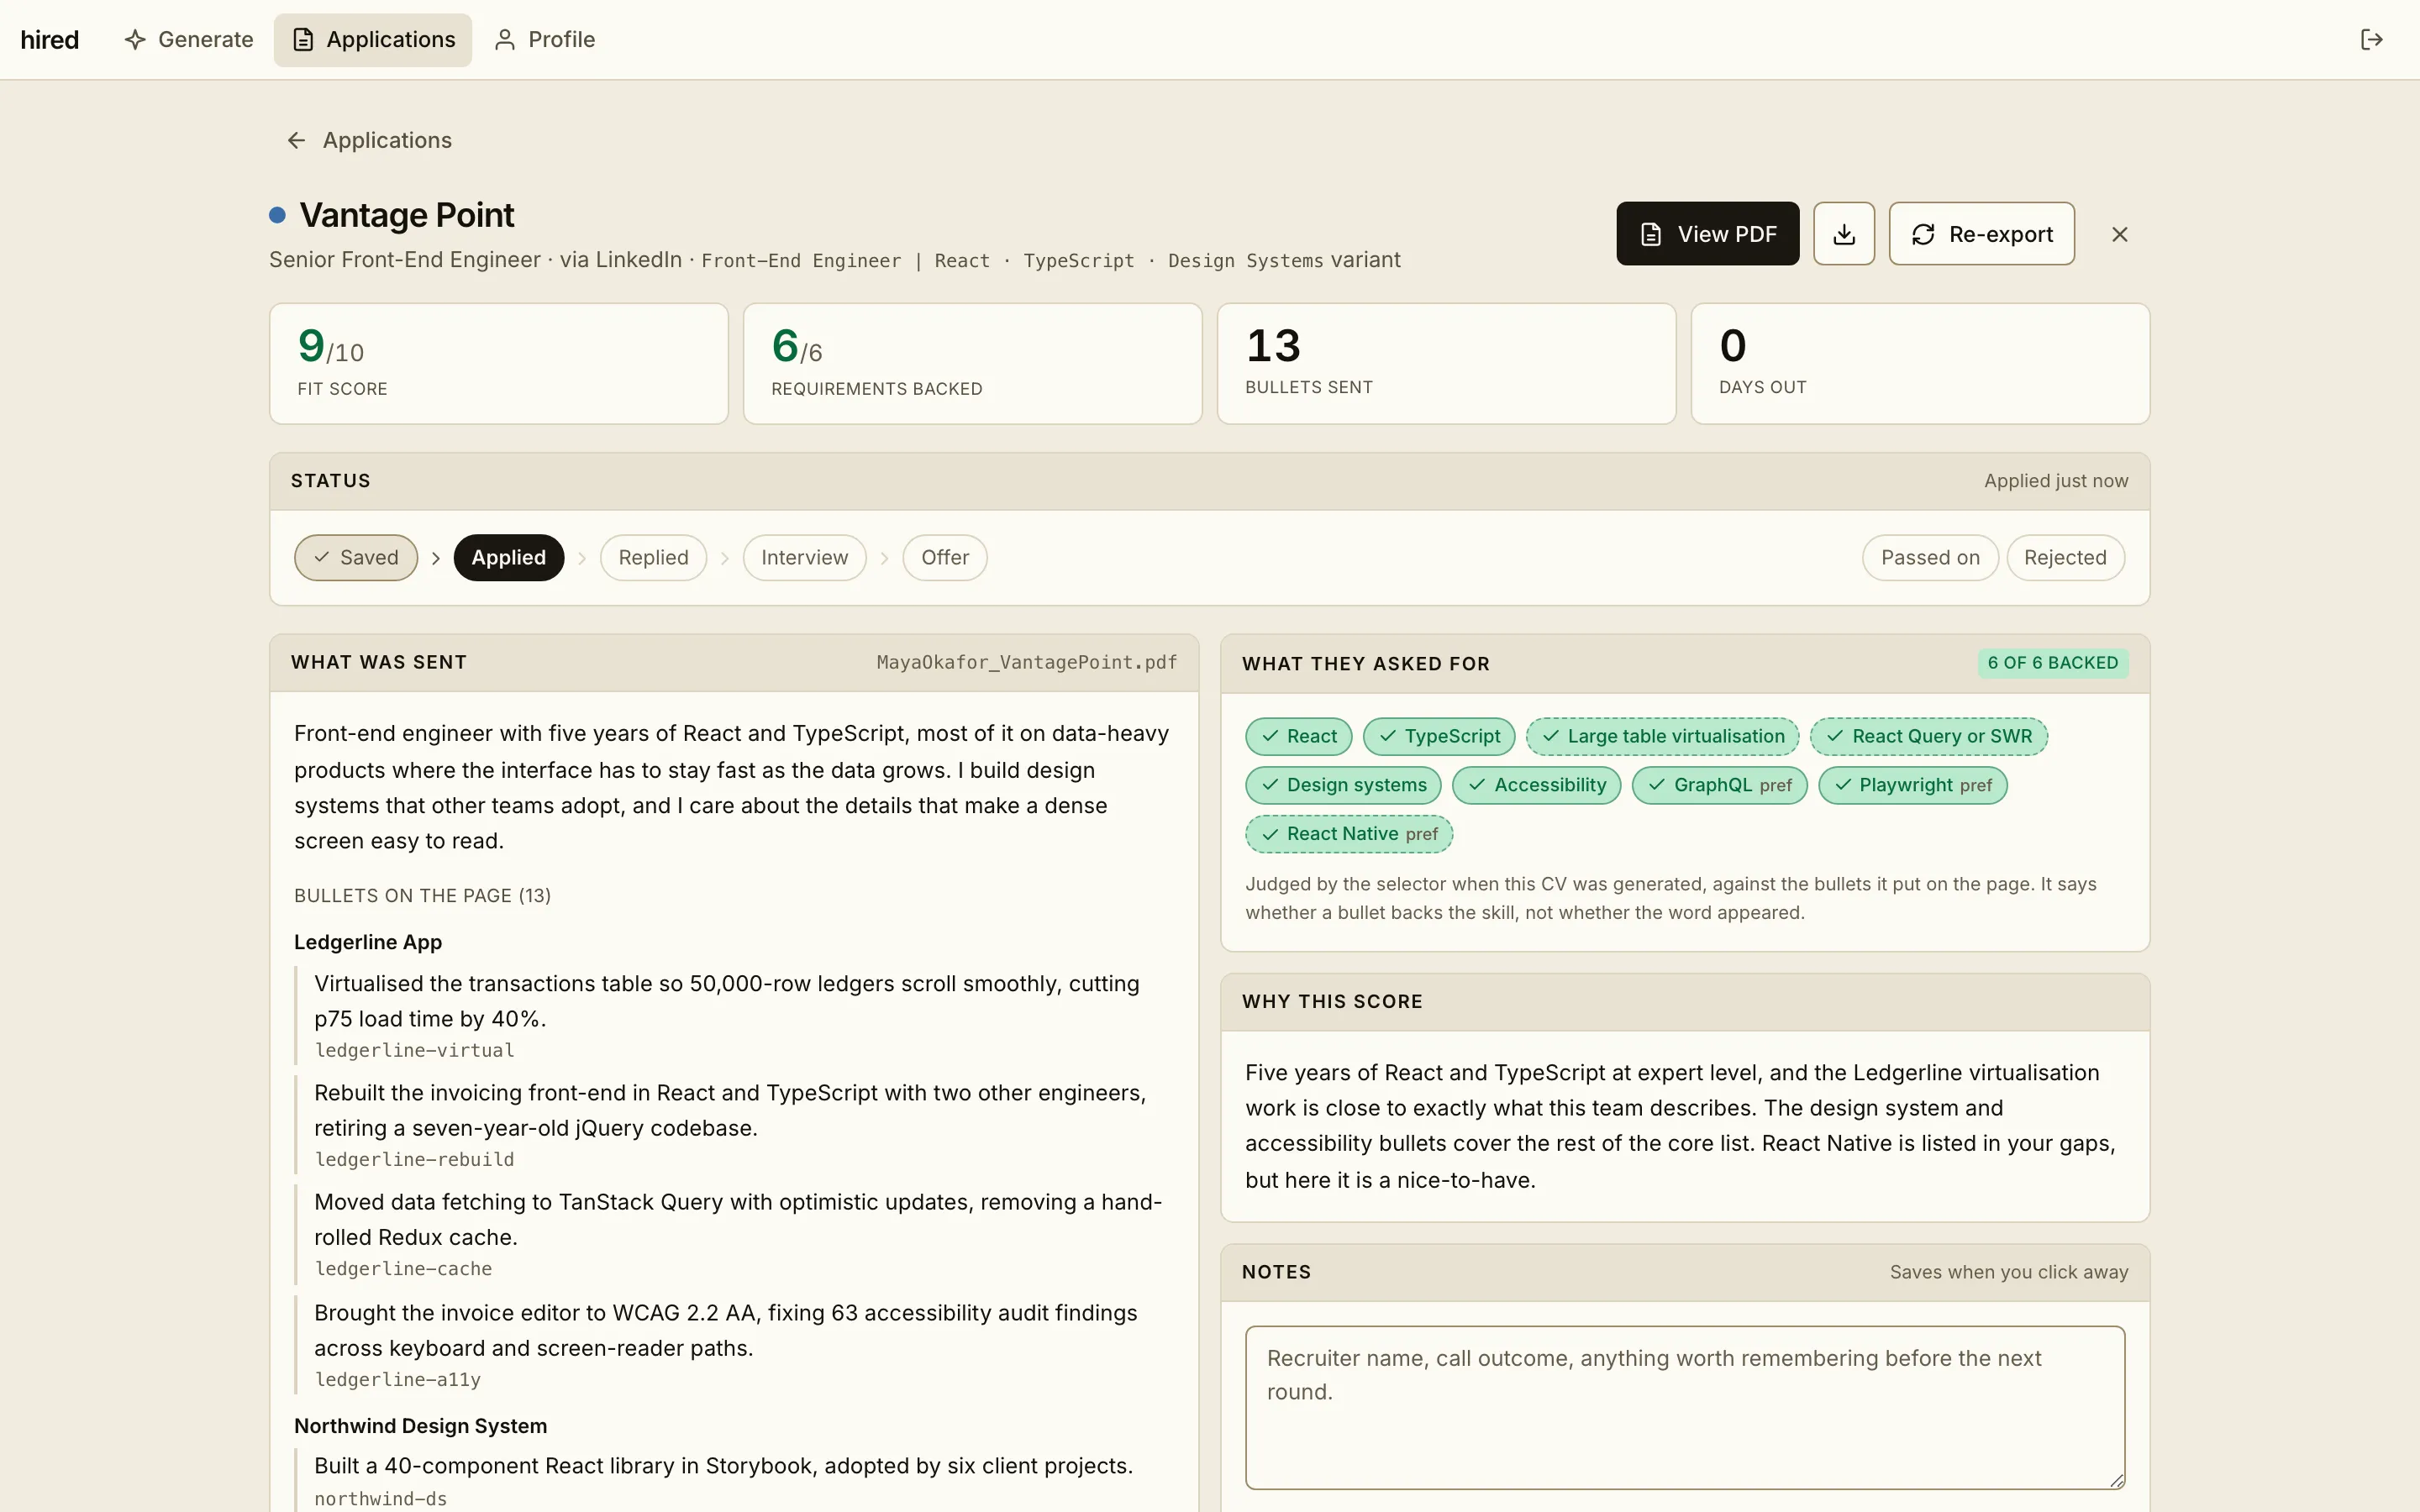Screen dimensions: 2420x1512
Task: Click the 6 OF 6 BACKED badge
Action: tap(2053, 663)
